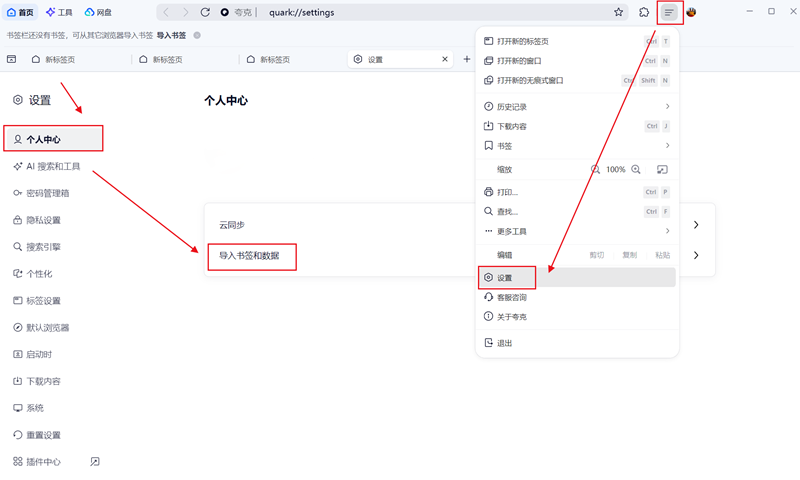
Task: Click the extensions puzzle icon
Action: click(x=644, y=12)
